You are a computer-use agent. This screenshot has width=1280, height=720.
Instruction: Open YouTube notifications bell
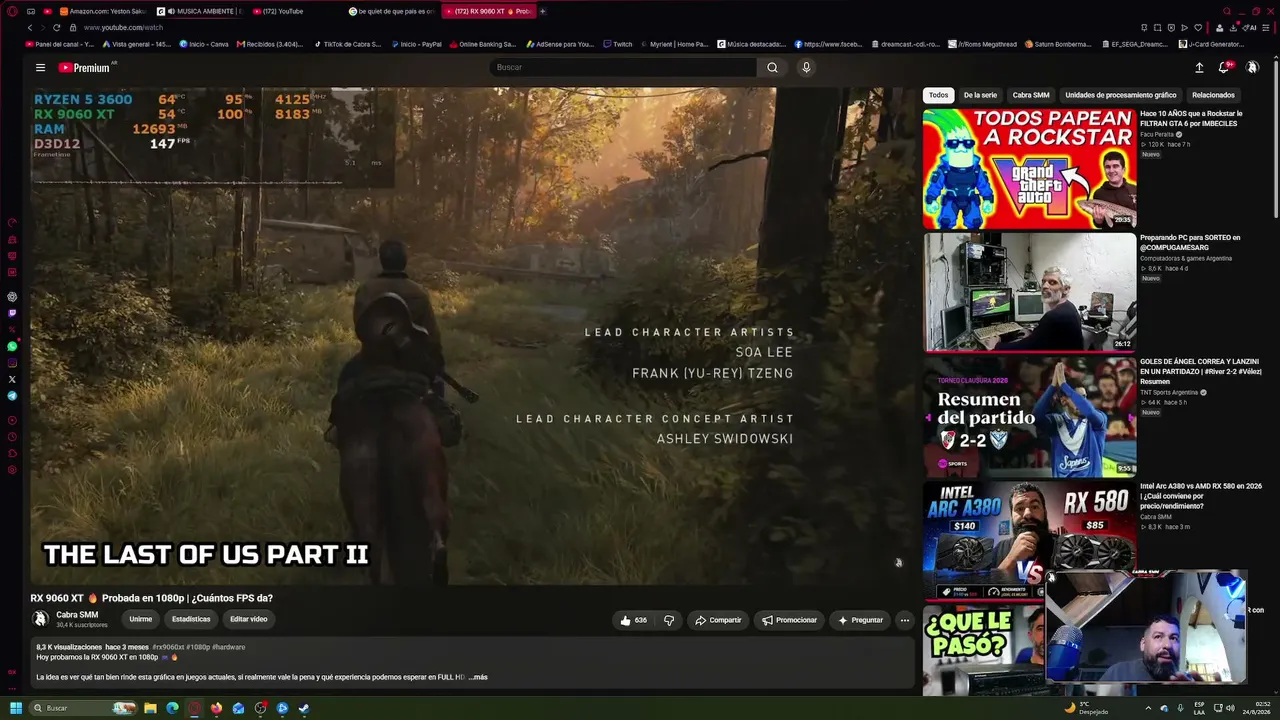(x=1223, y=68)
